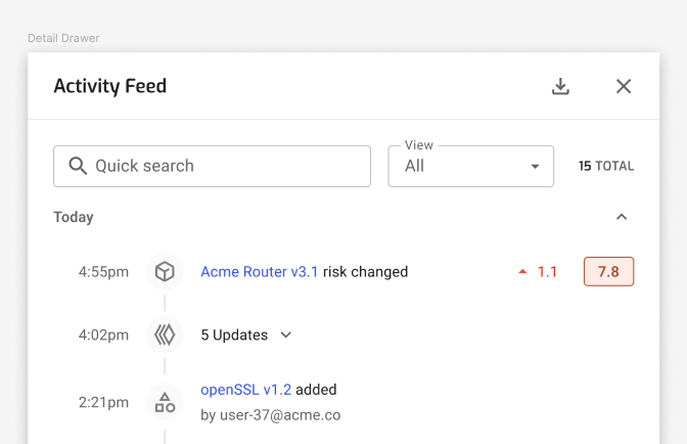Click the View dropdown arrow
Viewport: 687px width, 444px height.
(535, 167)
